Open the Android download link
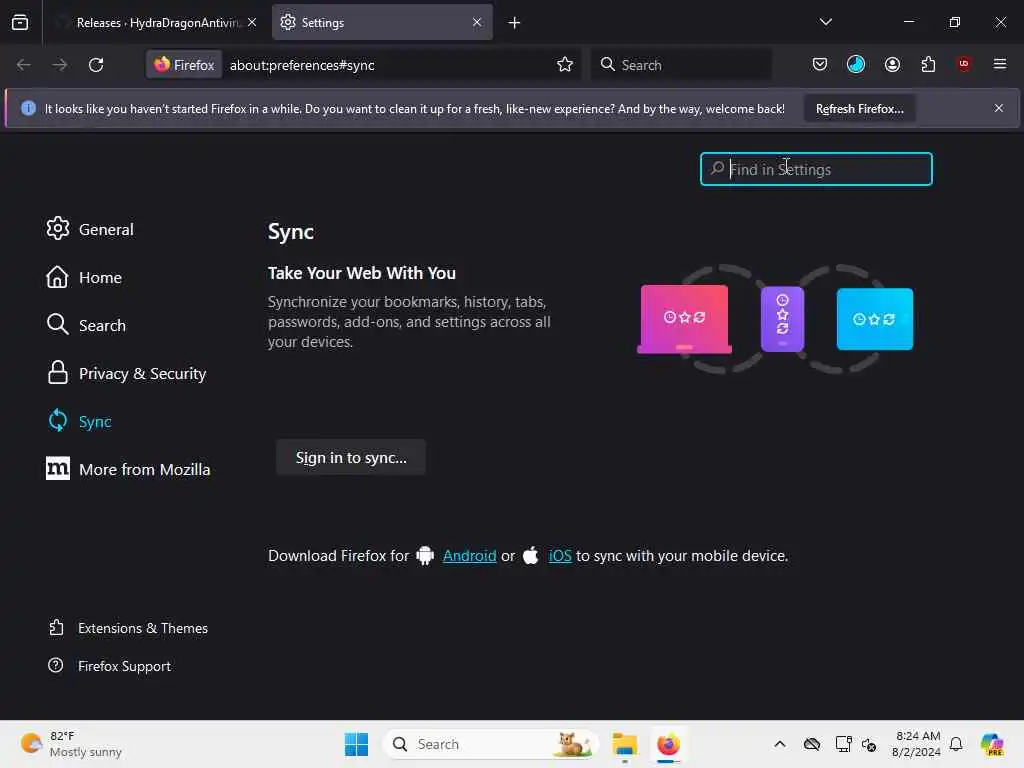1024x768 pixels. [x=470, y=556]
